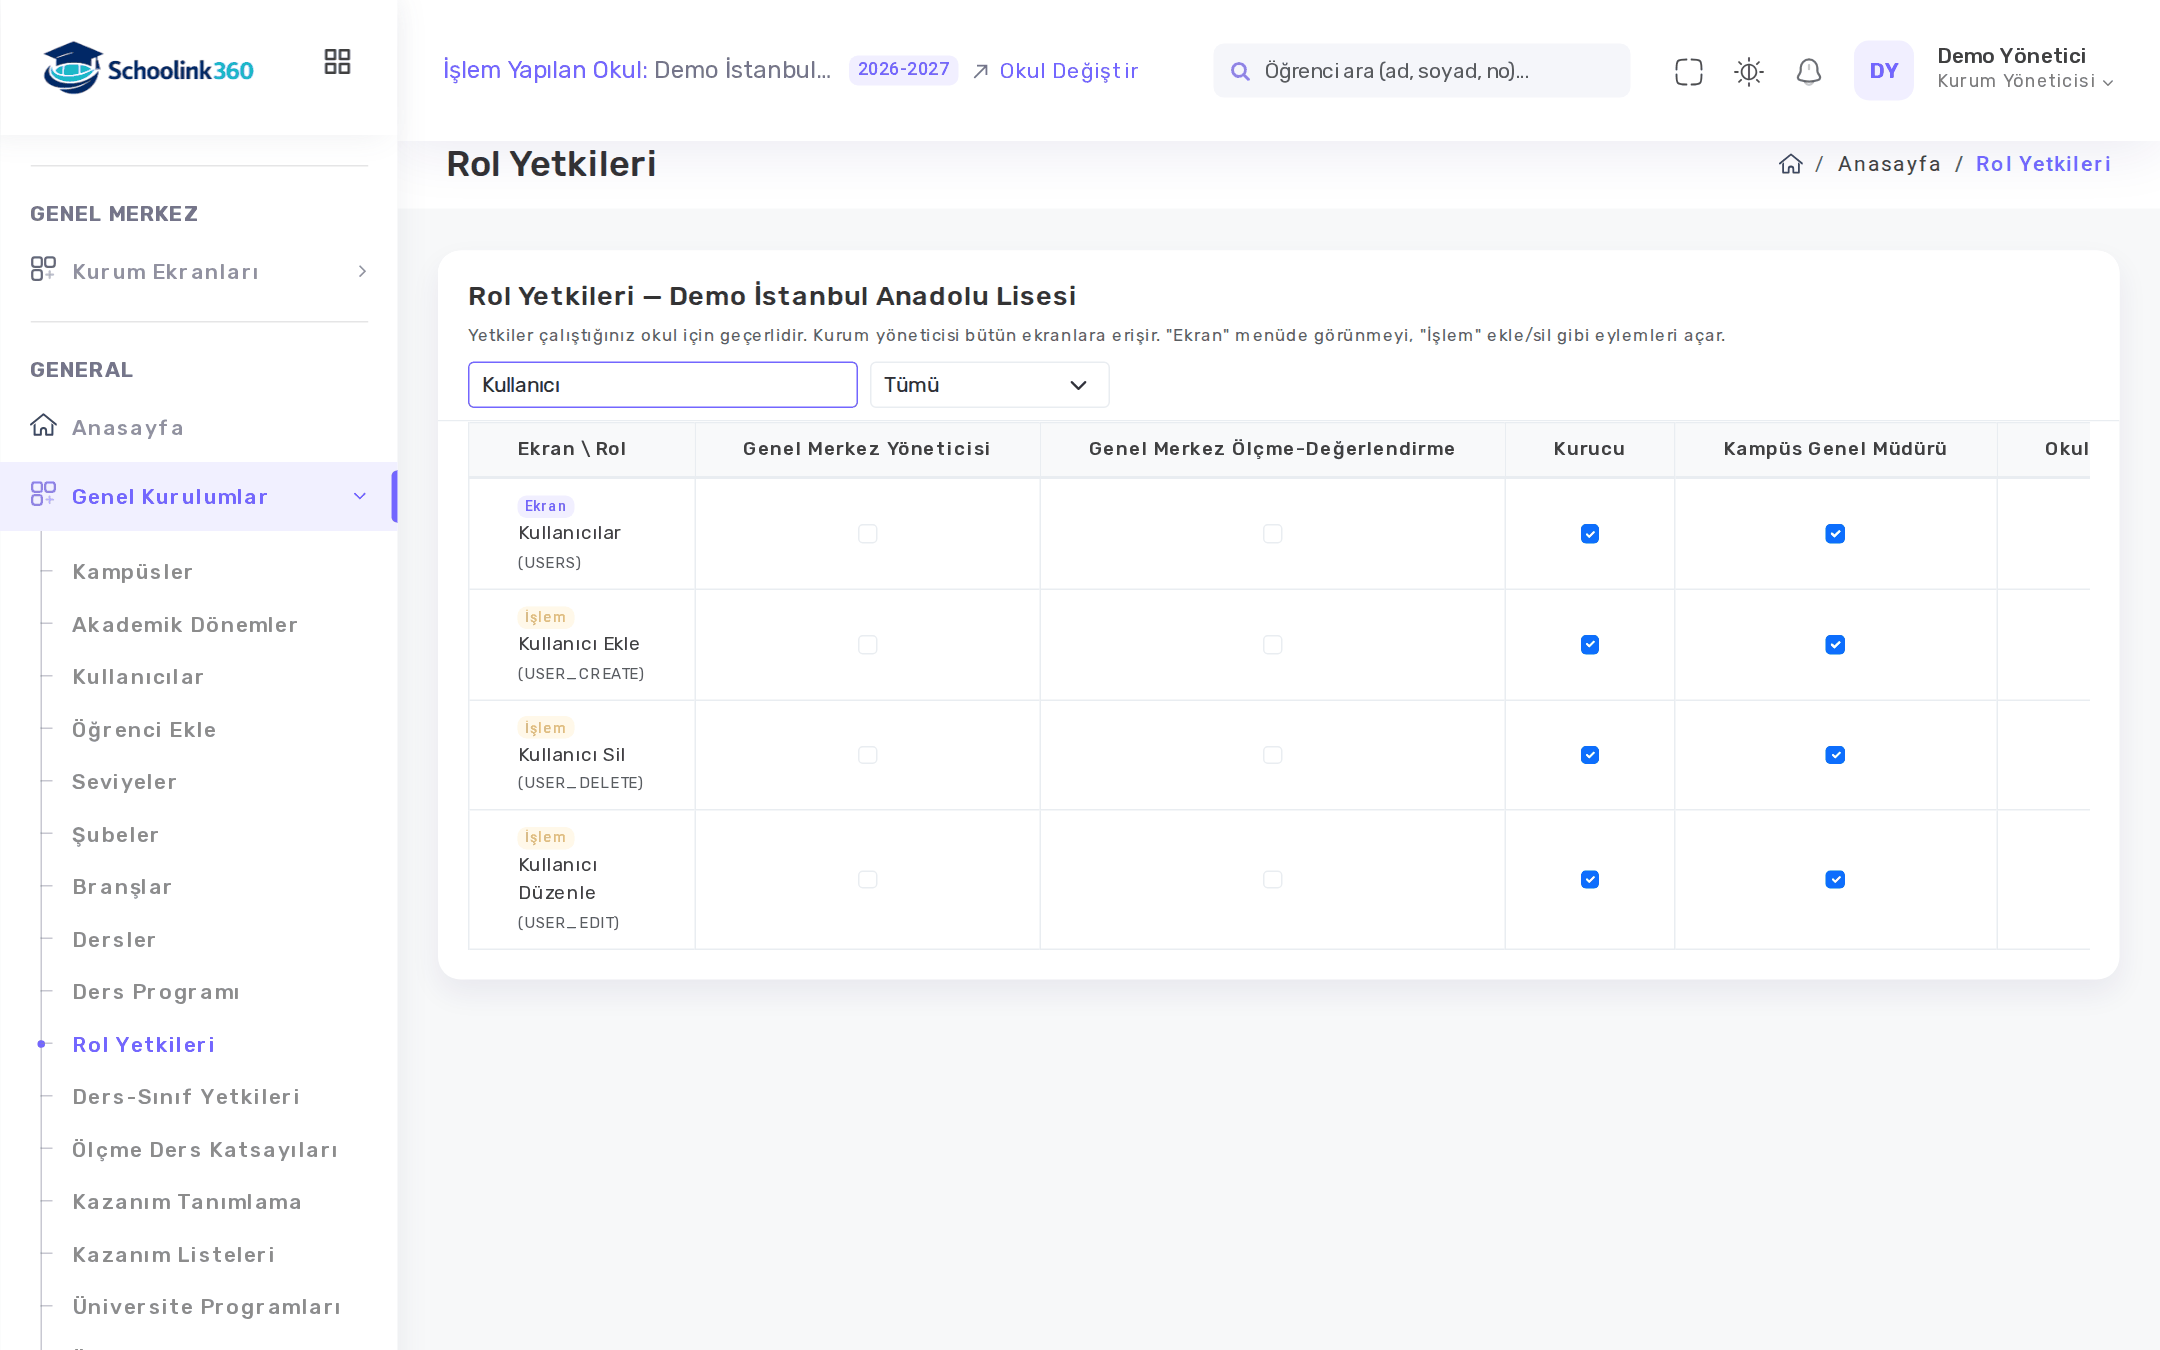Click the arrow icon beside Okul Değiştir
The image size is (2160, 1350).
coord(981,71)
